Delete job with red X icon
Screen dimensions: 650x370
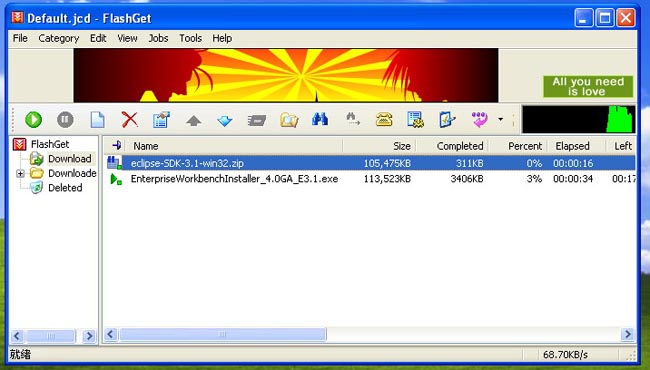129,120
